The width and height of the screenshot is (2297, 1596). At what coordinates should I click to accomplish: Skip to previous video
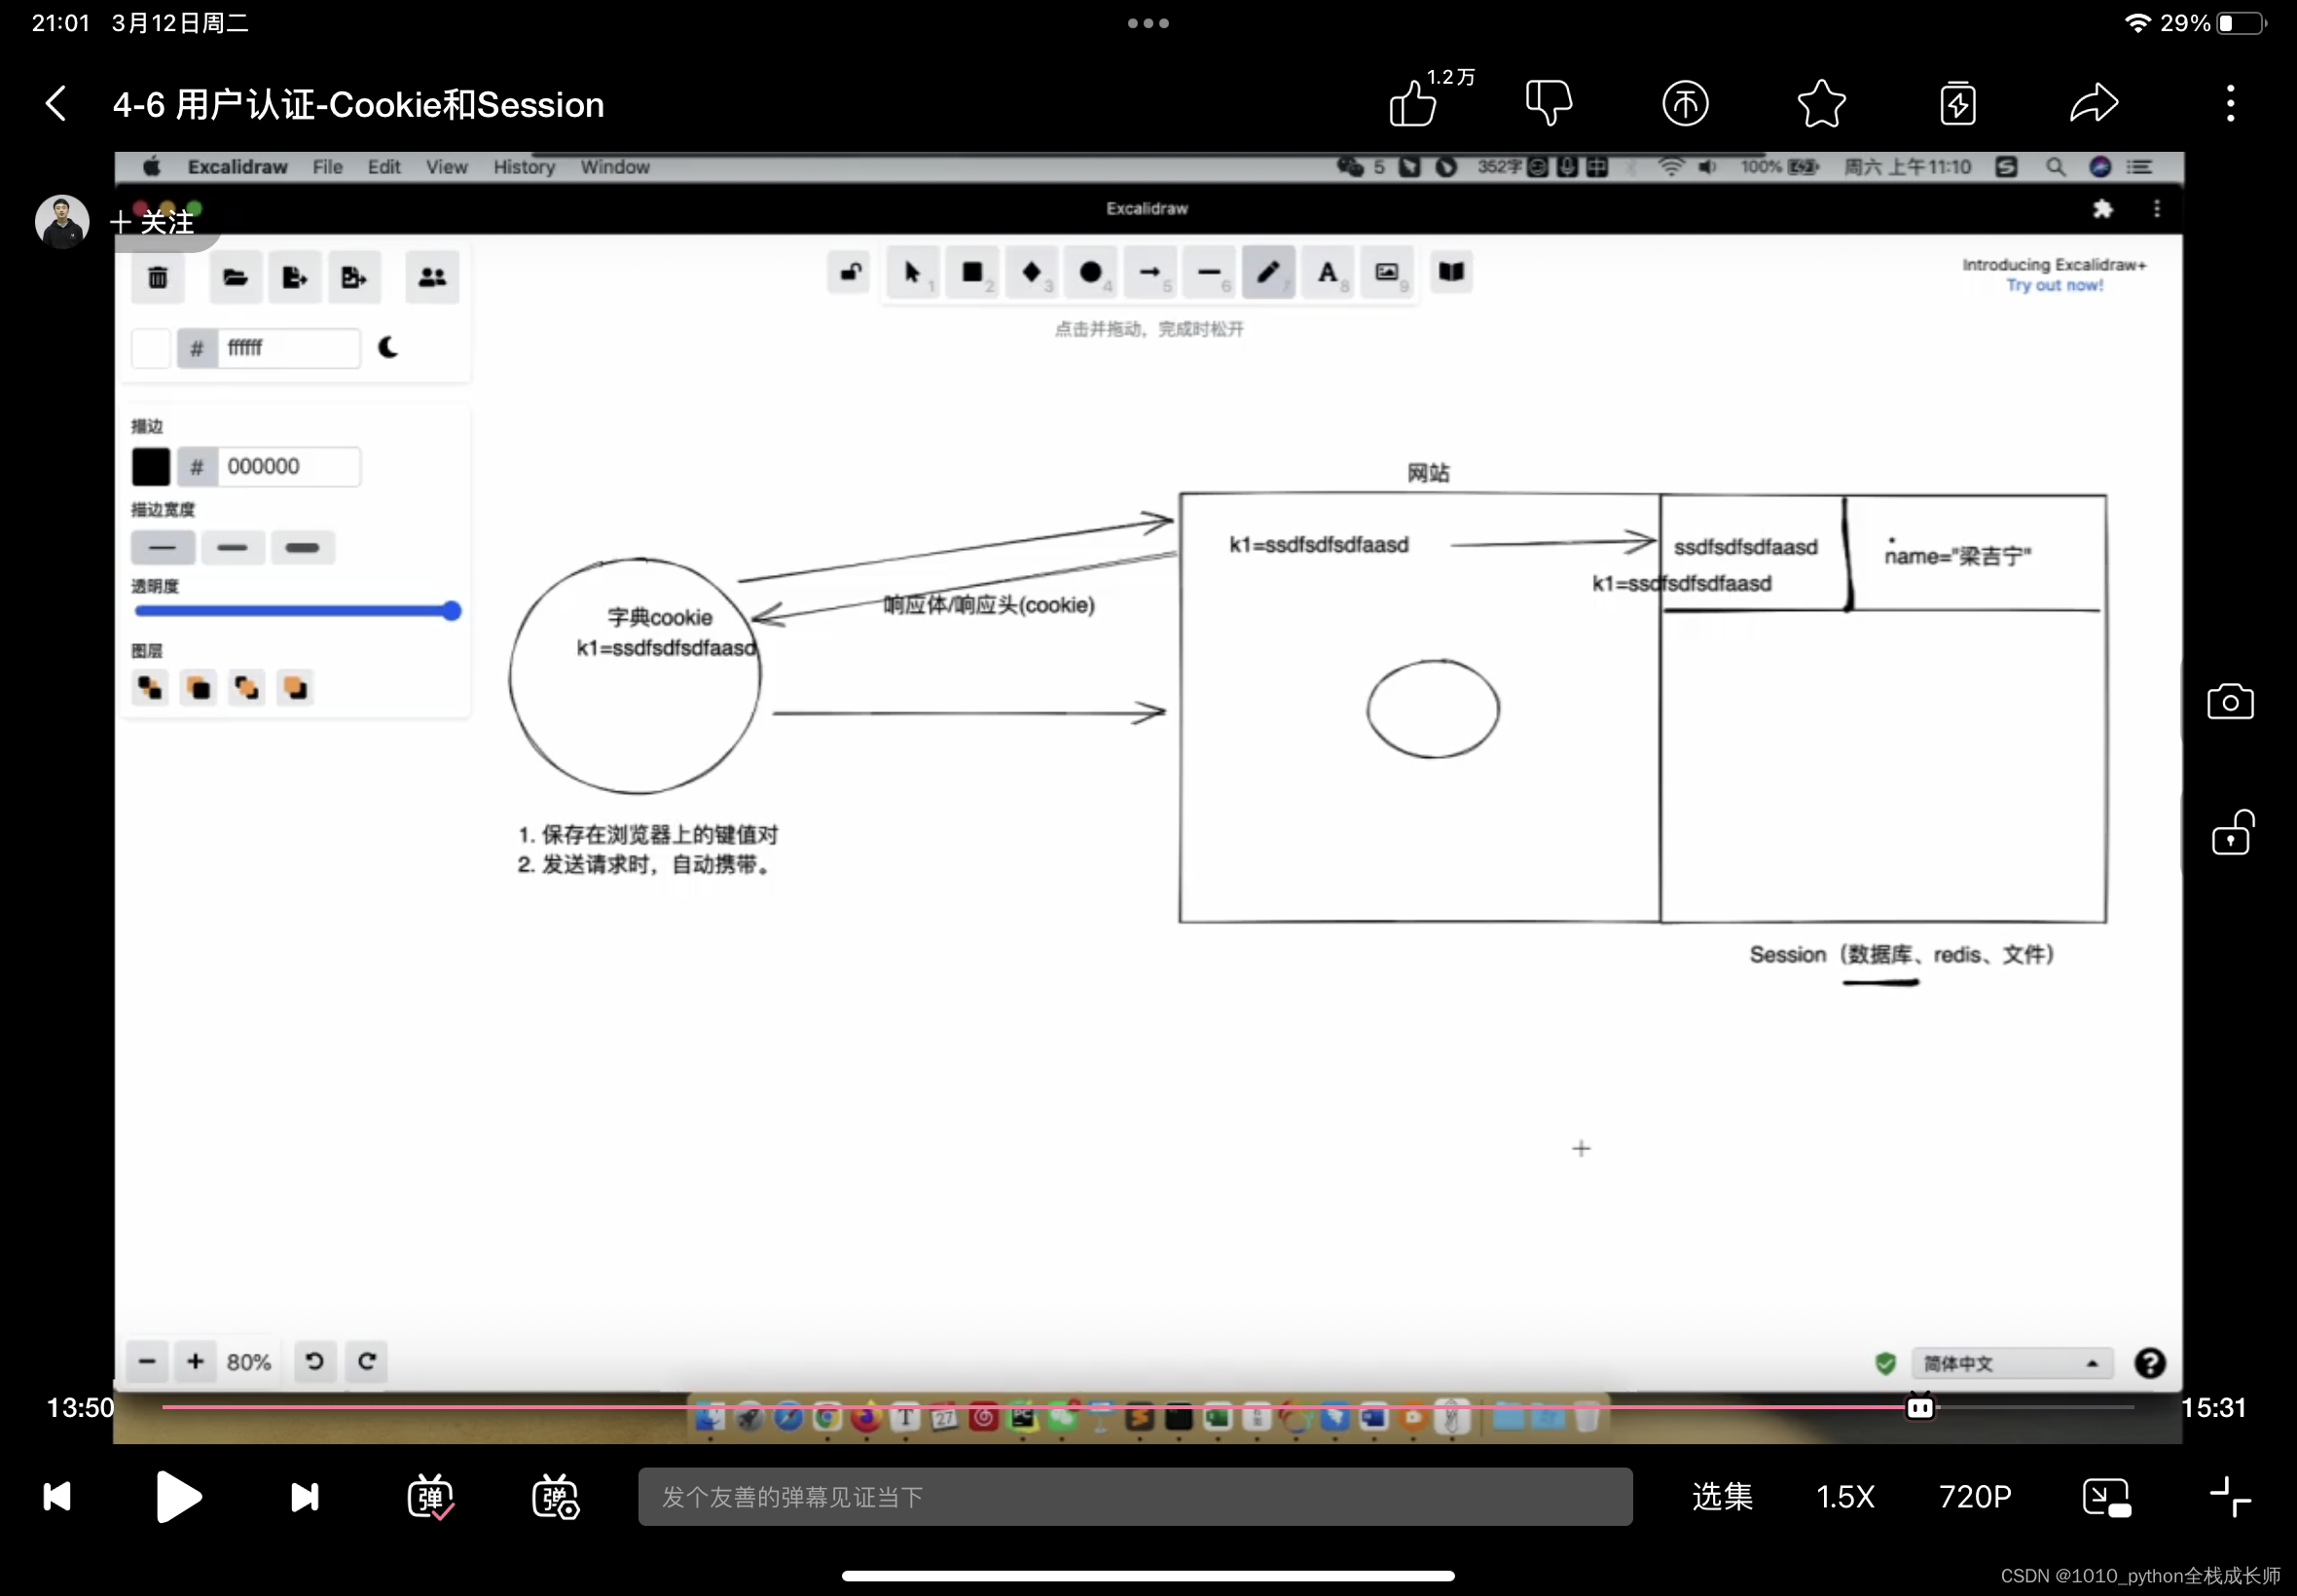coord(57,1496)
